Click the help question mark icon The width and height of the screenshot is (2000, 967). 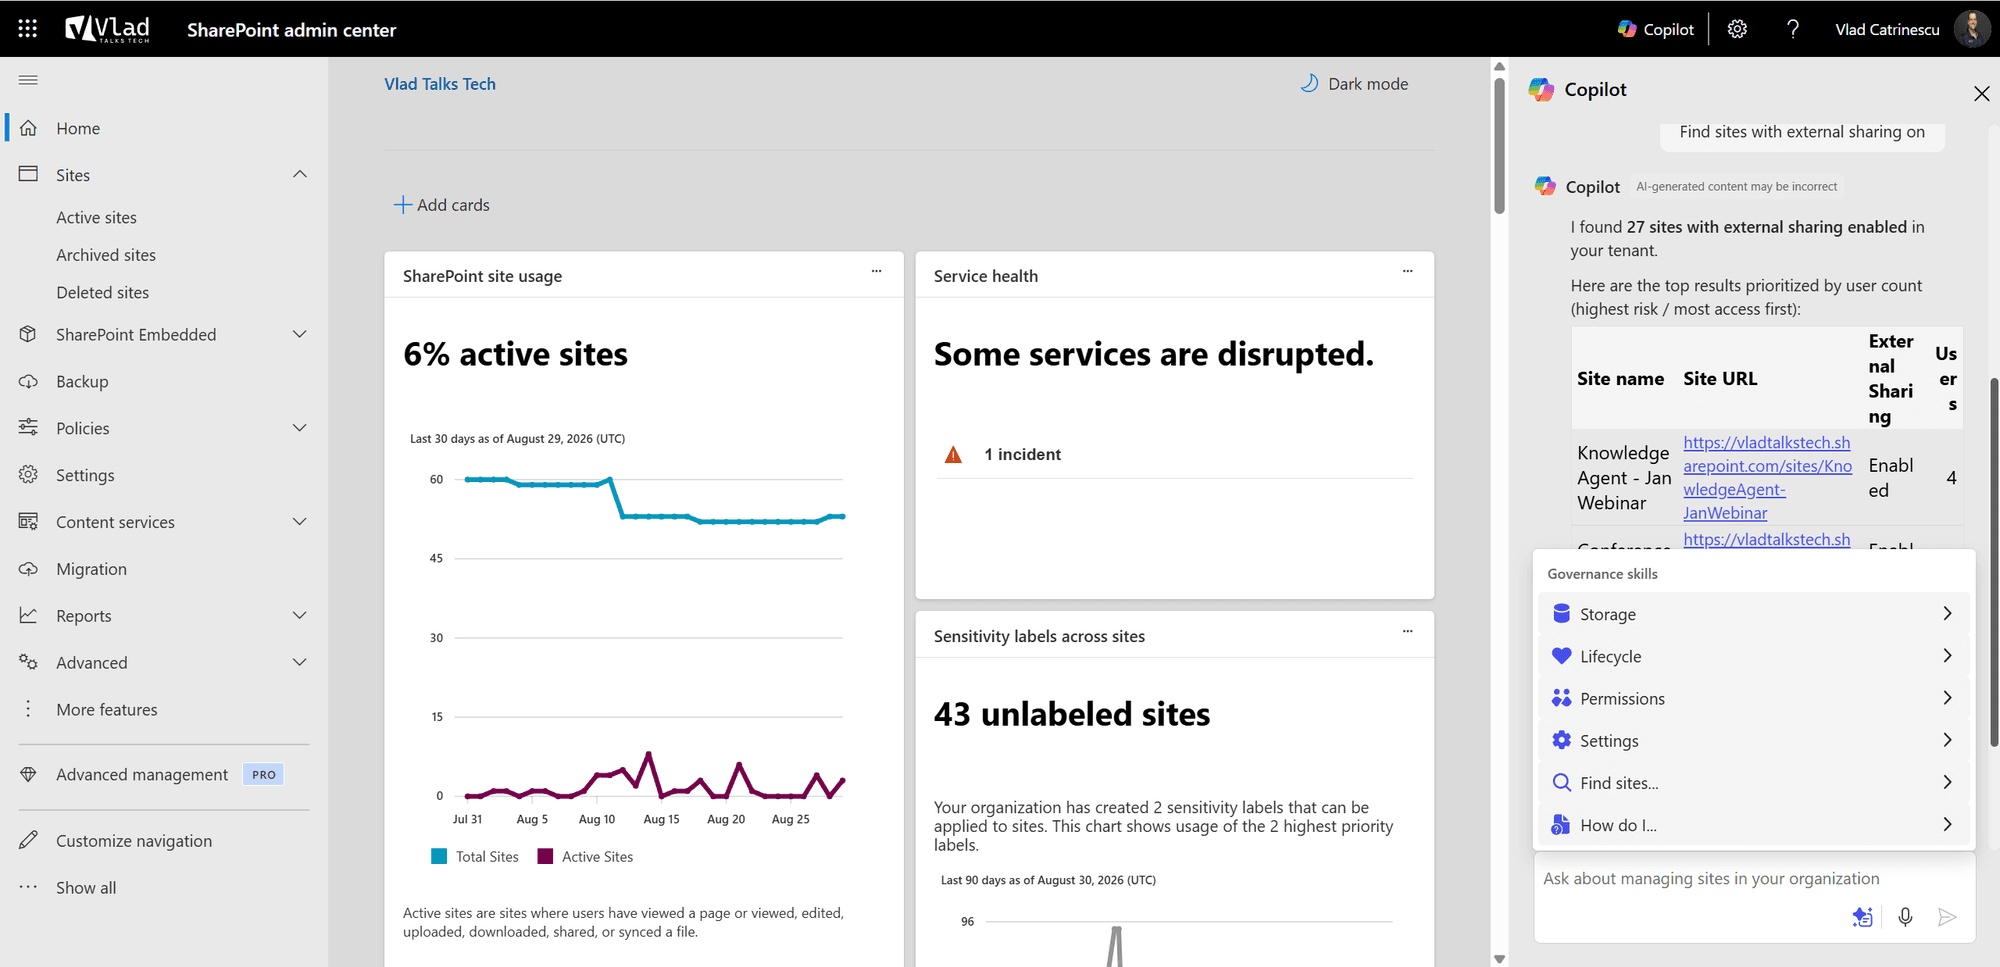pyautogui.click(x=1793, y=29)
